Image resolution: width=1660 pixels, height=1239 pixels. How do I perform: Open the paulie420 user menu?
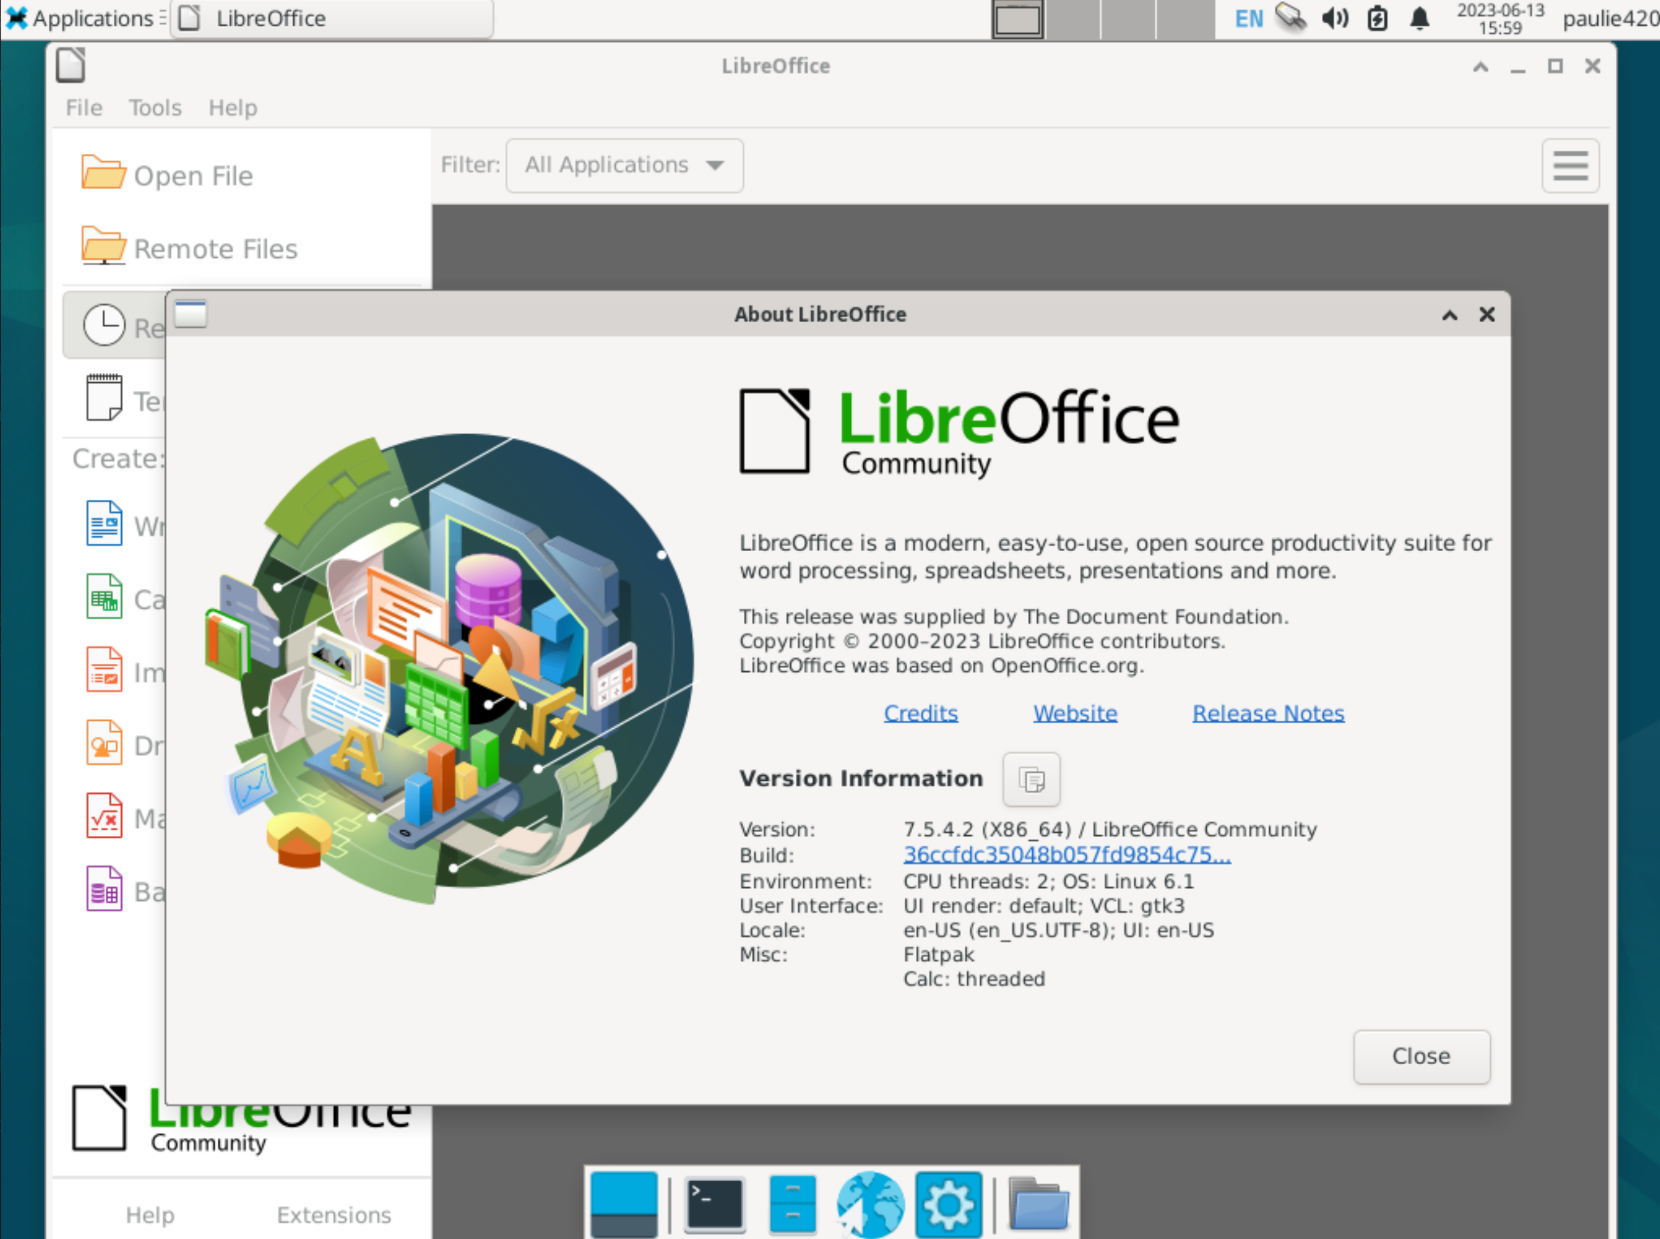click(1610, 18)
